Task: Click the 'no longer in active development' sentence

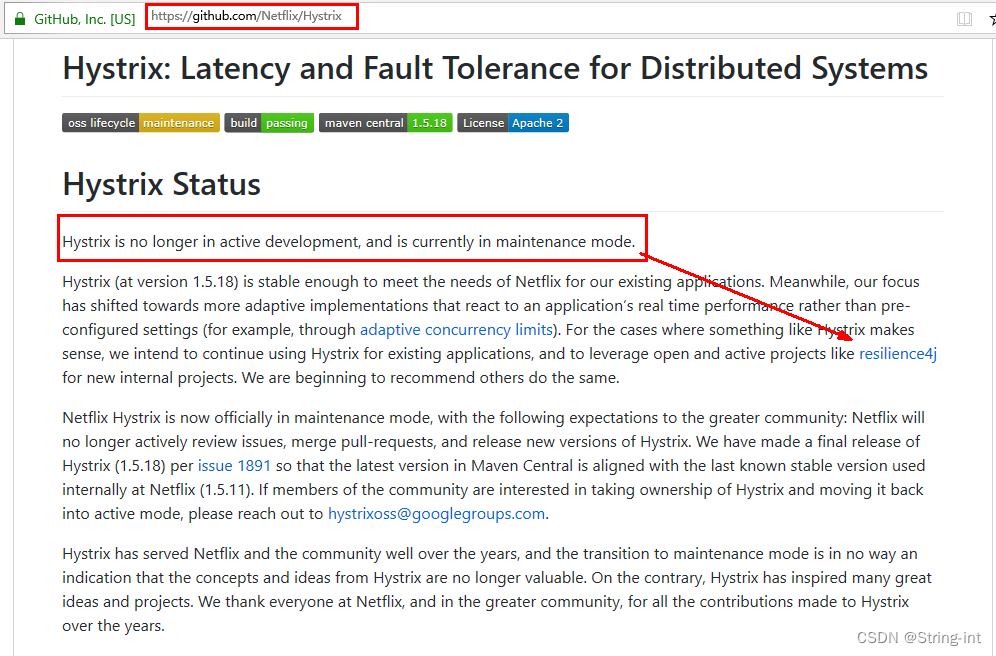Action: 349,242
